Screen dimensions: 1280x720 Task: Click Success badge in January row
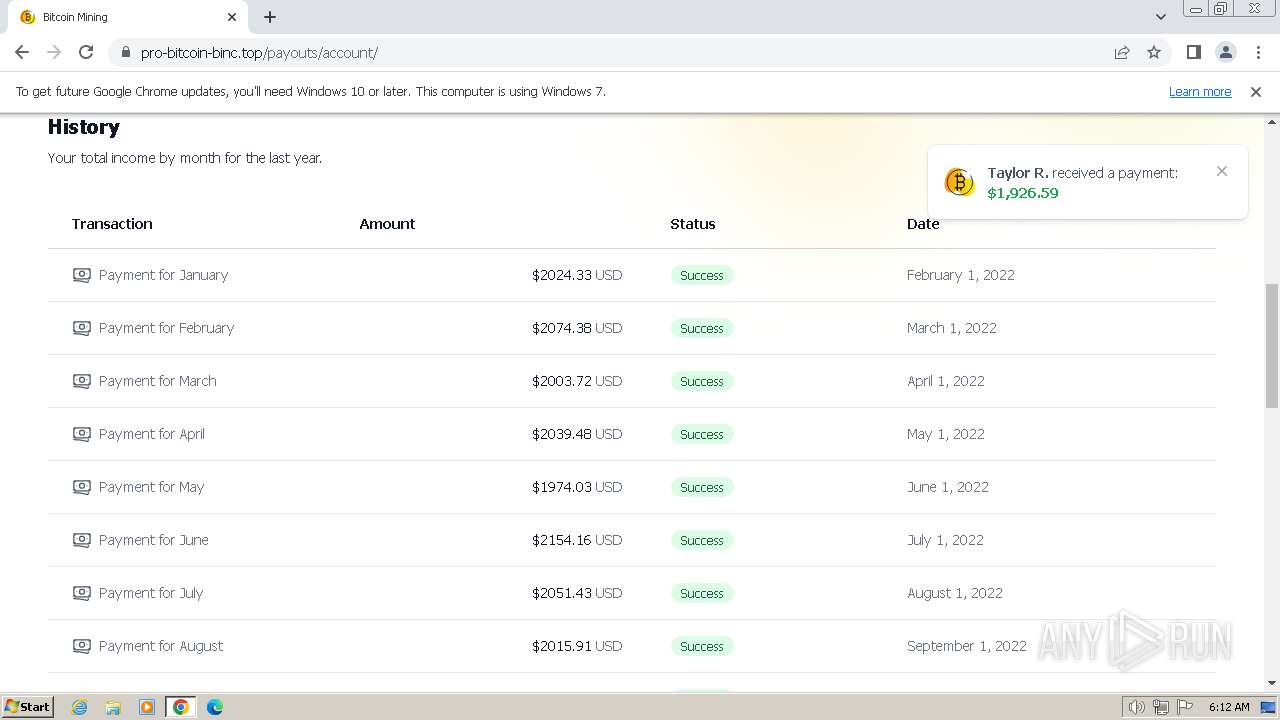pyautogui.click(x=702, y=275)
